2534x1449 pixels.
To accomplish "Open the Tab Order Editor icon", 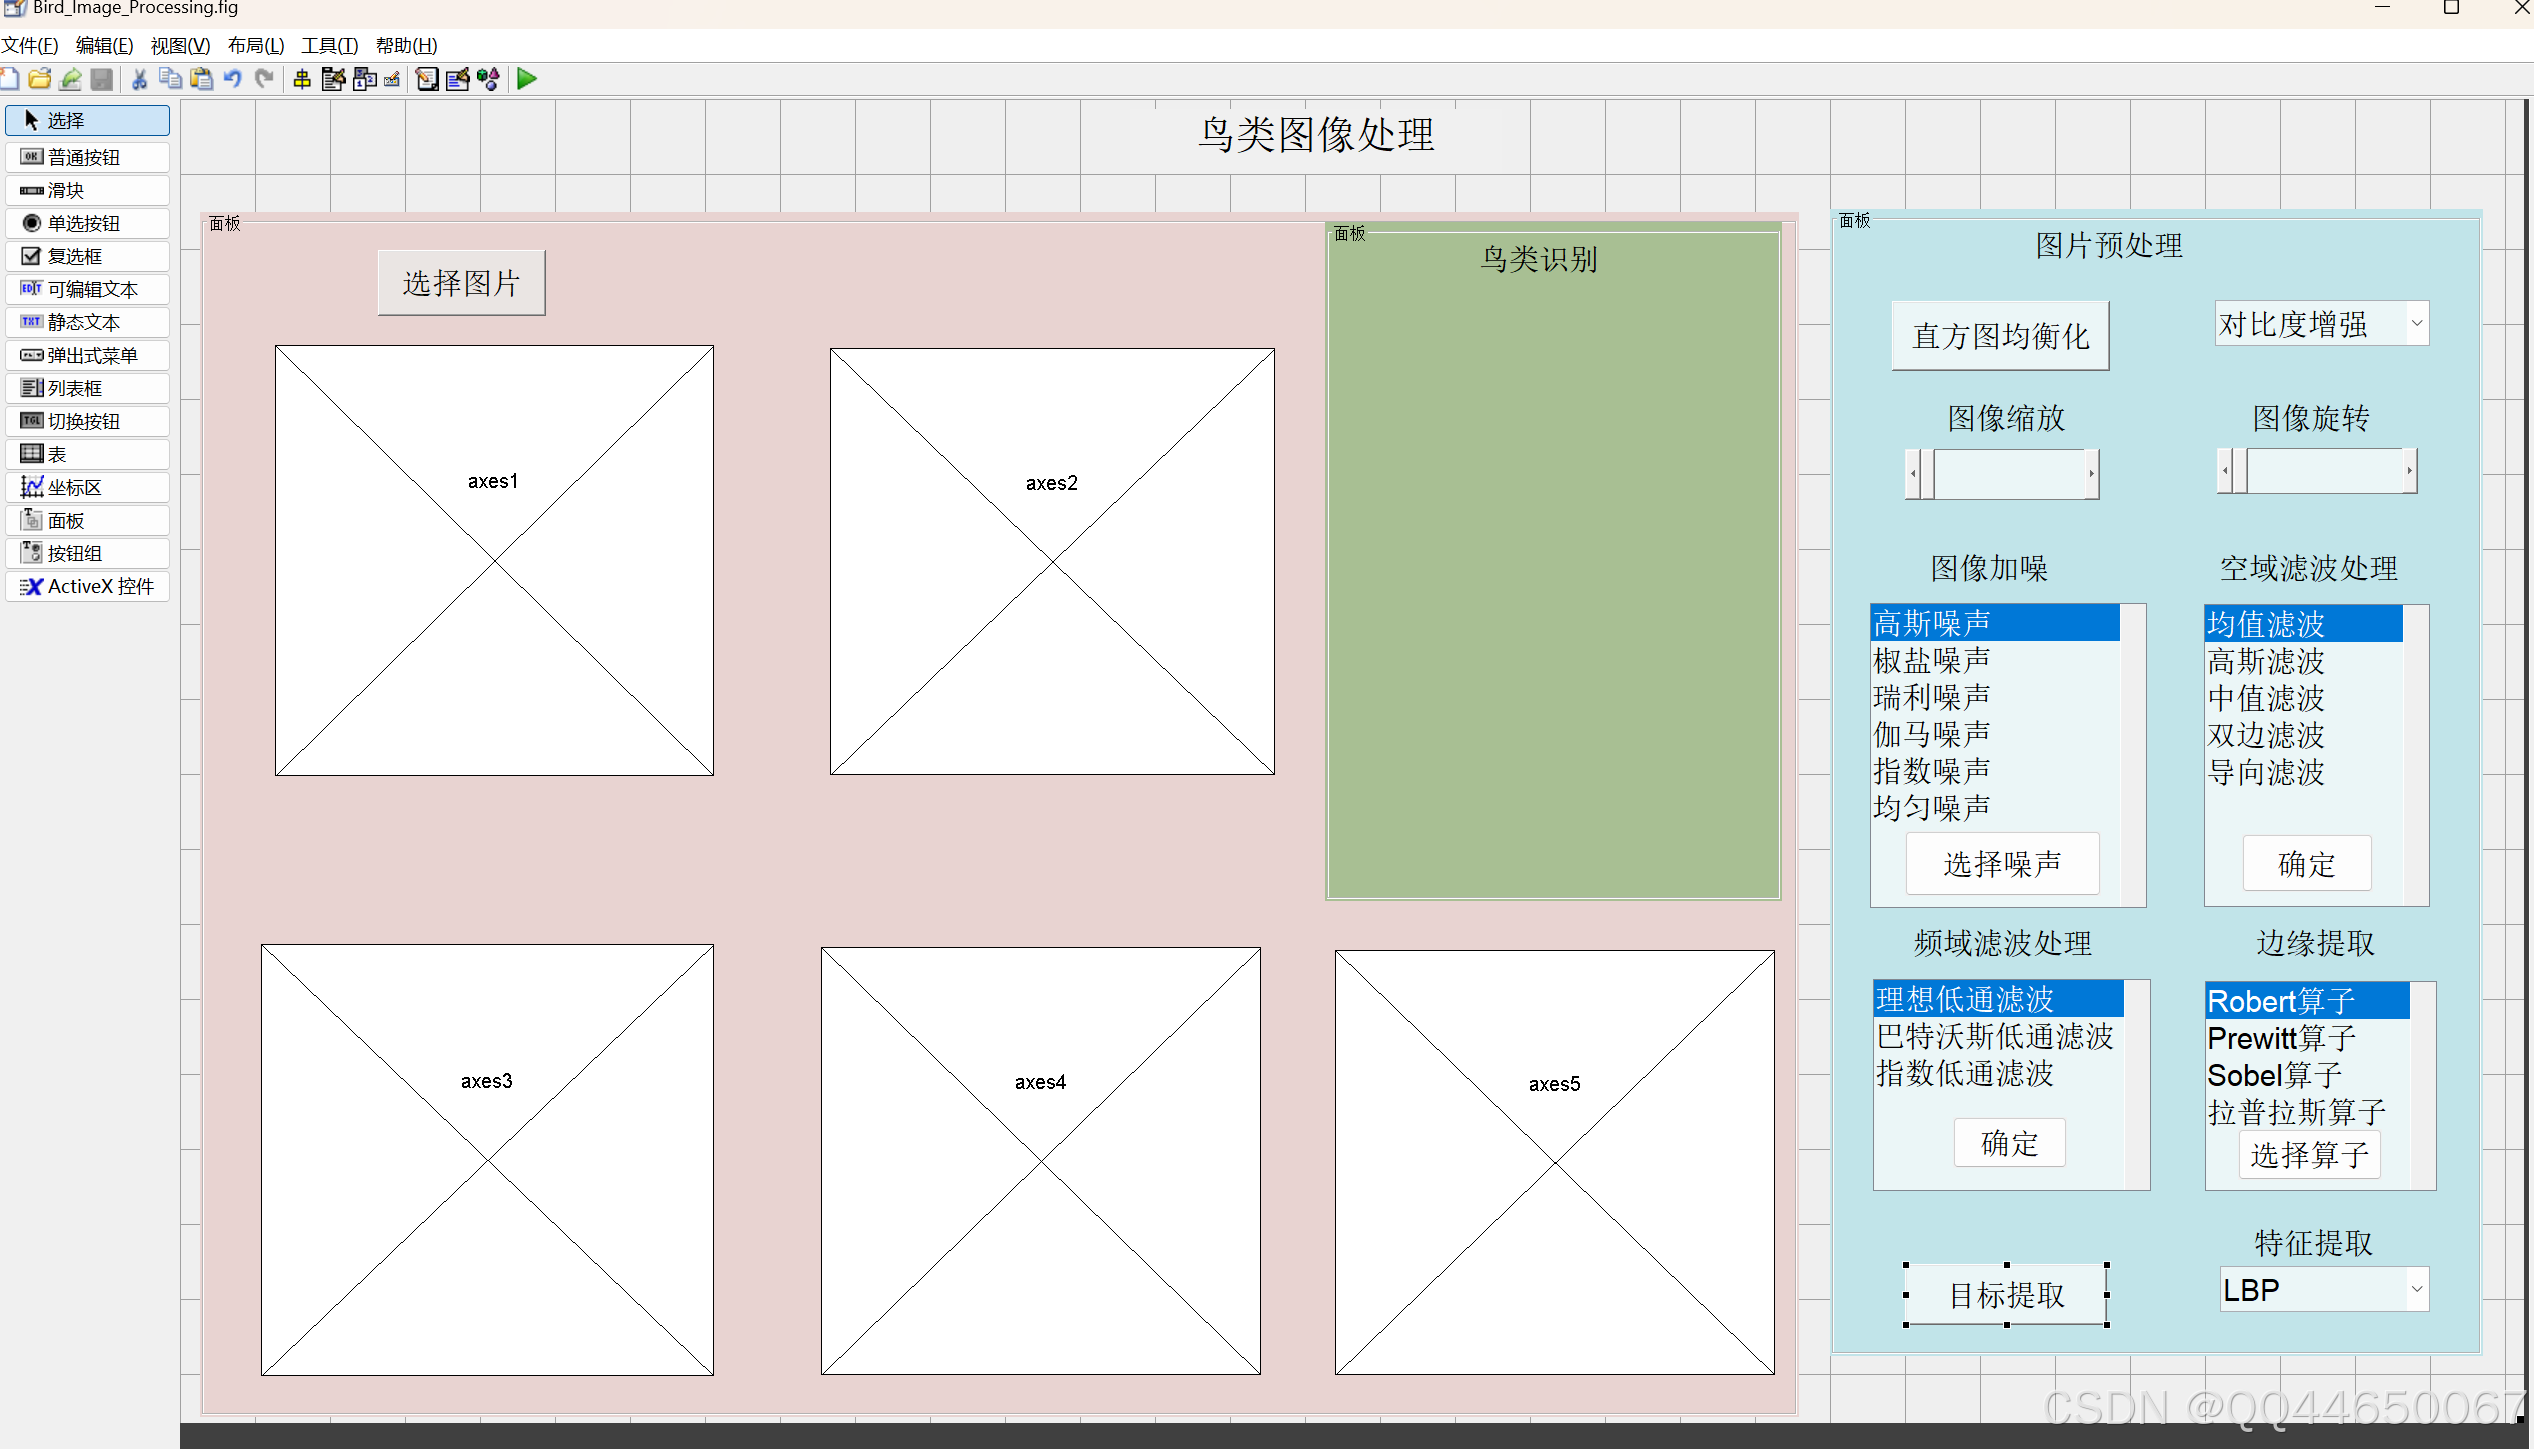I will (x=365, y=79).
